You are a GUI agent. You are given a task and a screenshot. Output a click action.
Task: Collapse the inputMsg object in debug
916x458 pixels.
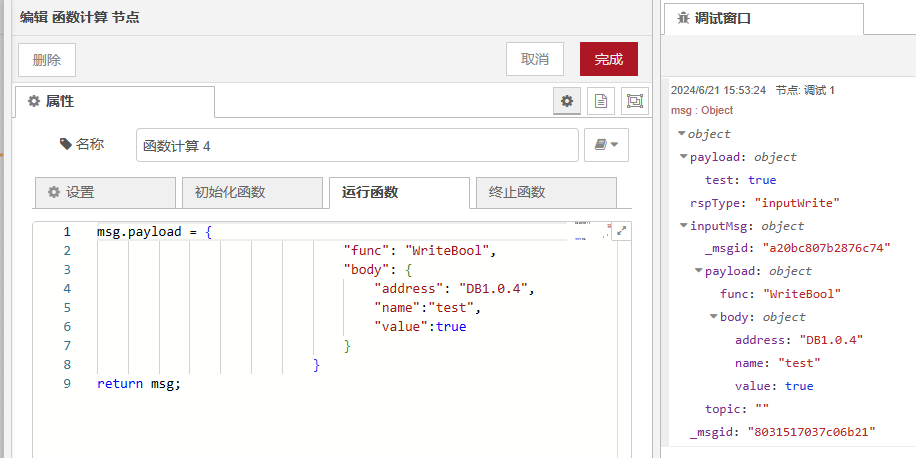(683, 226)
